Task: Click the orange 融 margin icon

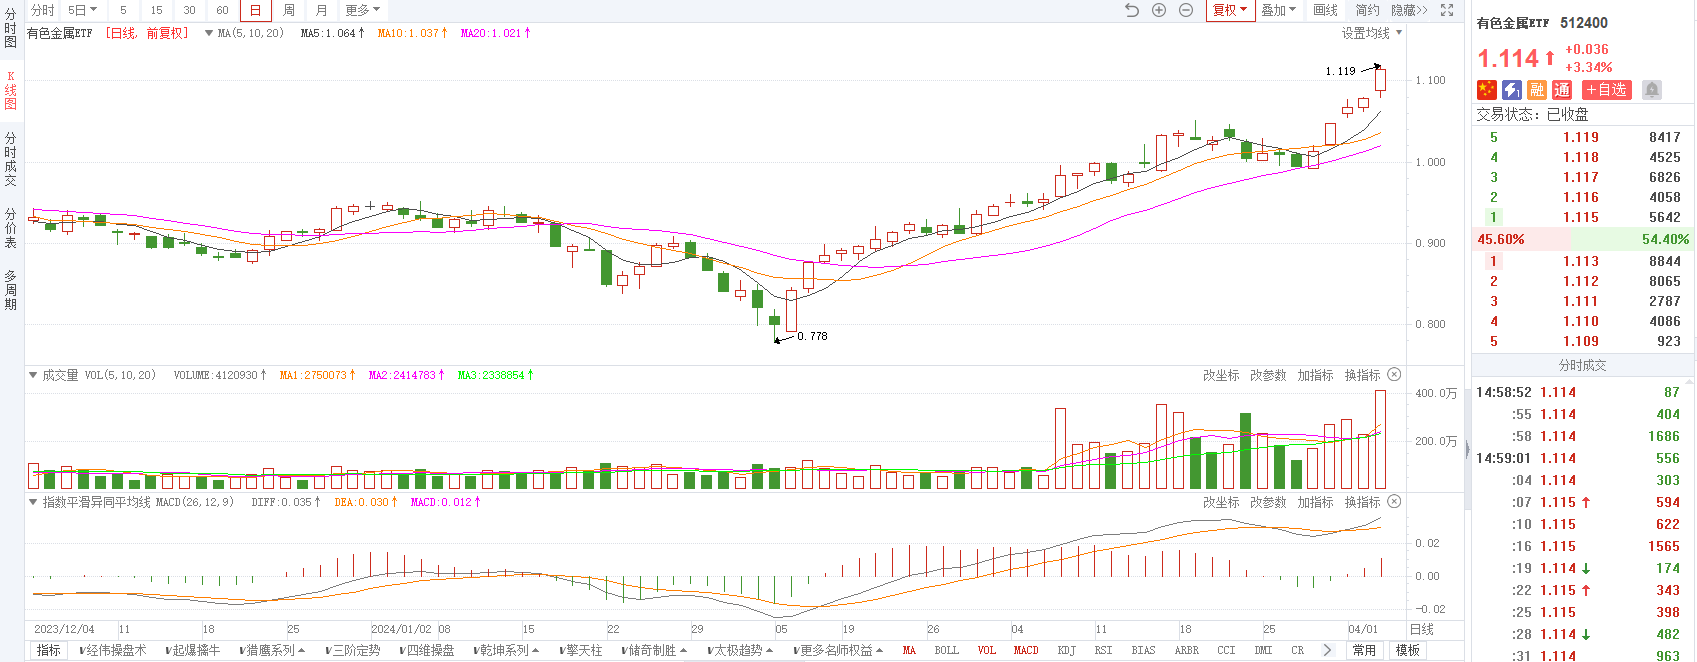Action: click(x=1537, y=90)
